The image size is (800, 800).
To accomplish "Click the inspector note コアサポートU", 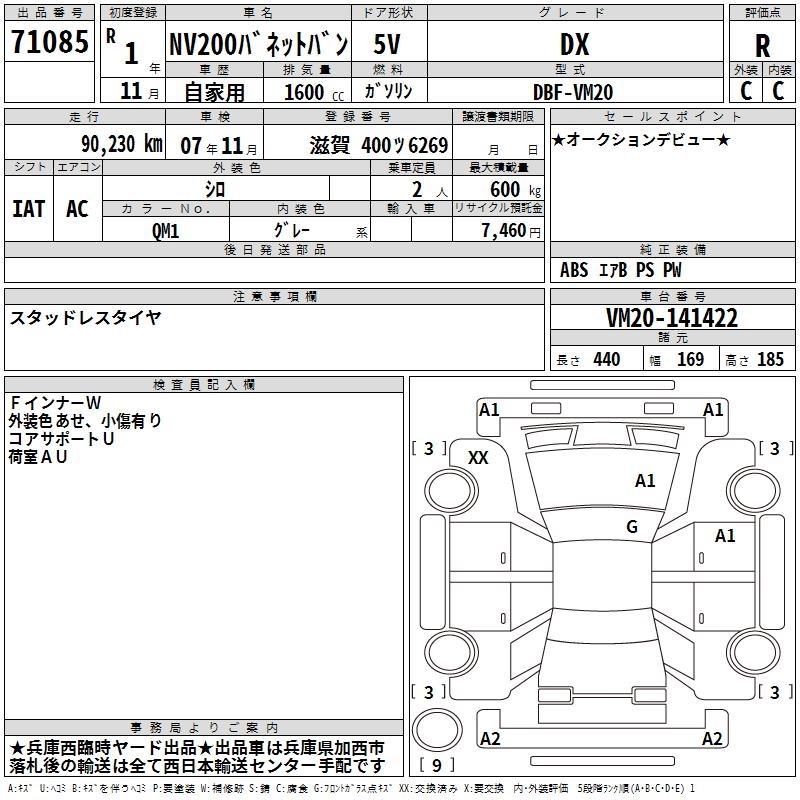I will (x=61, y=439).
